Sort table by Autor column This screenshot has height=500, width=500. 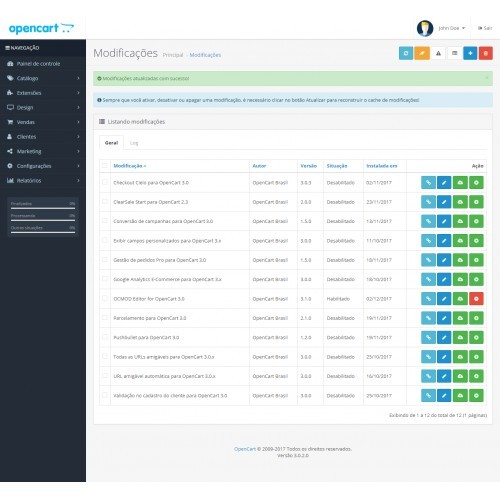[x=259, y=166]
